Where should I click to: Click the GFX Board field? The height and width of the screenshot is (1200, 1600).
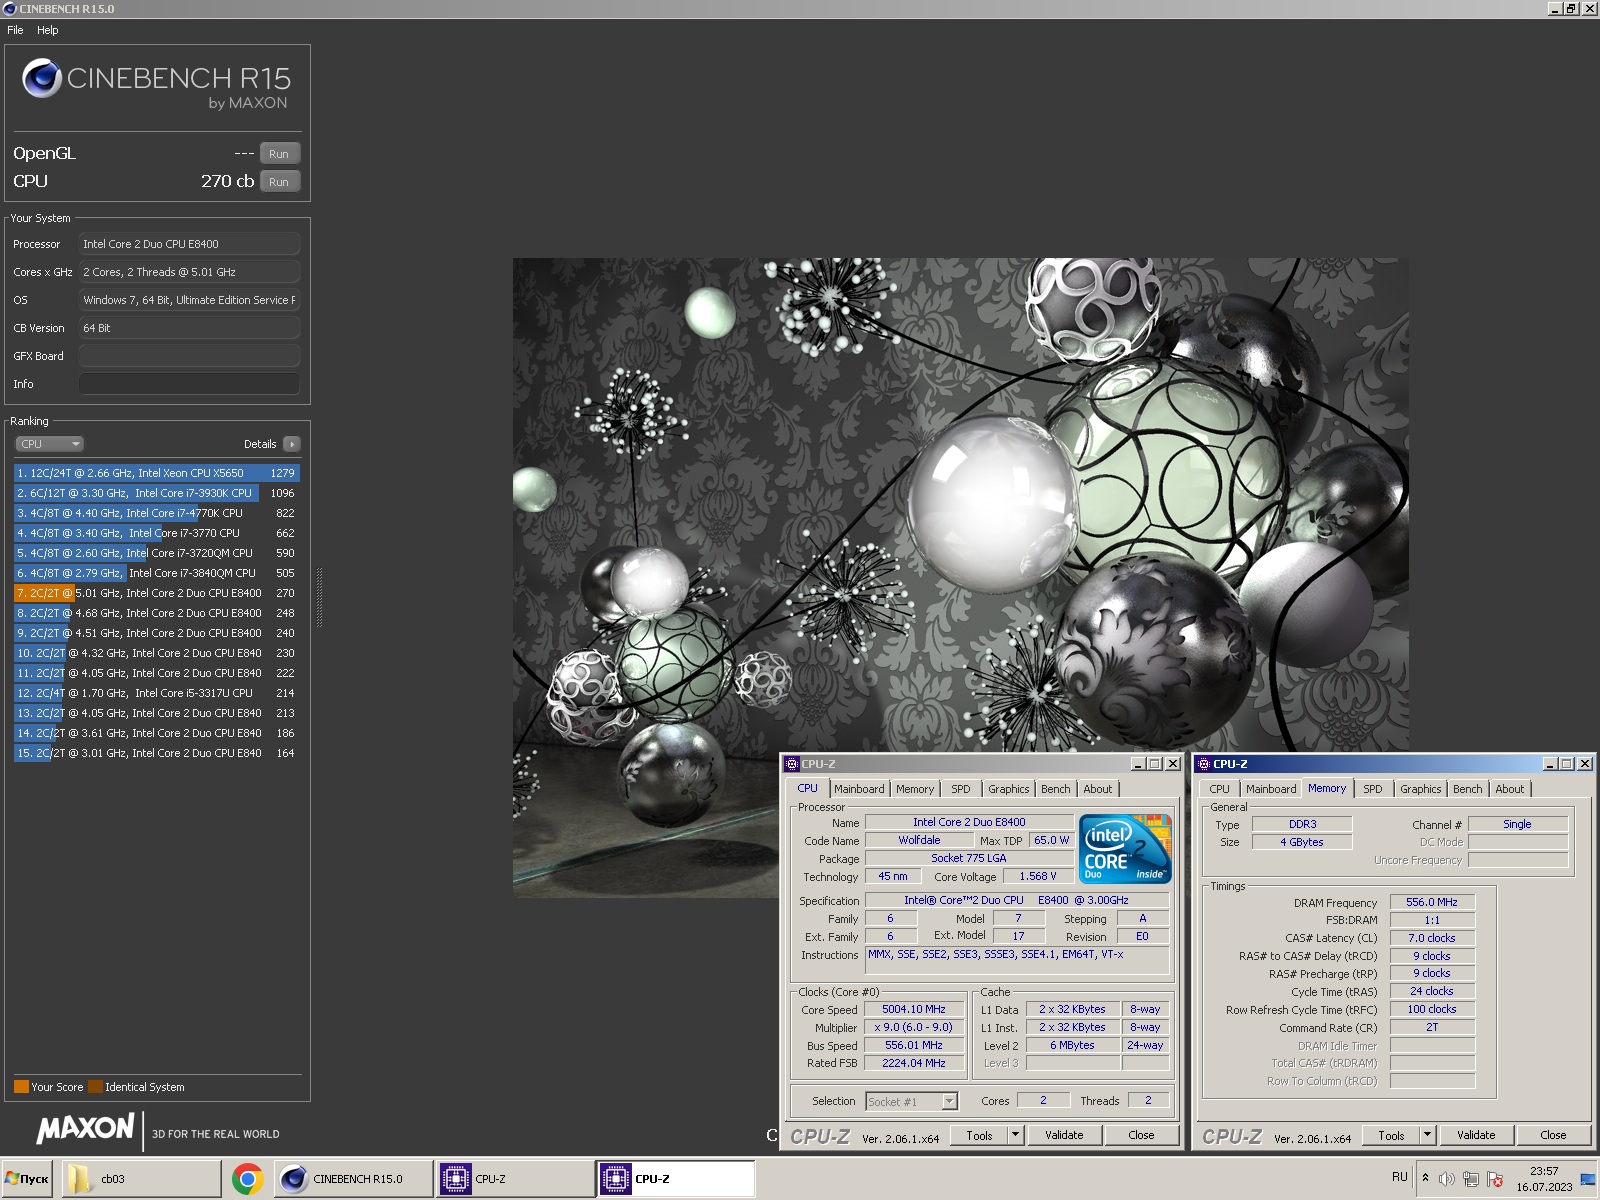tap(189, 356)
